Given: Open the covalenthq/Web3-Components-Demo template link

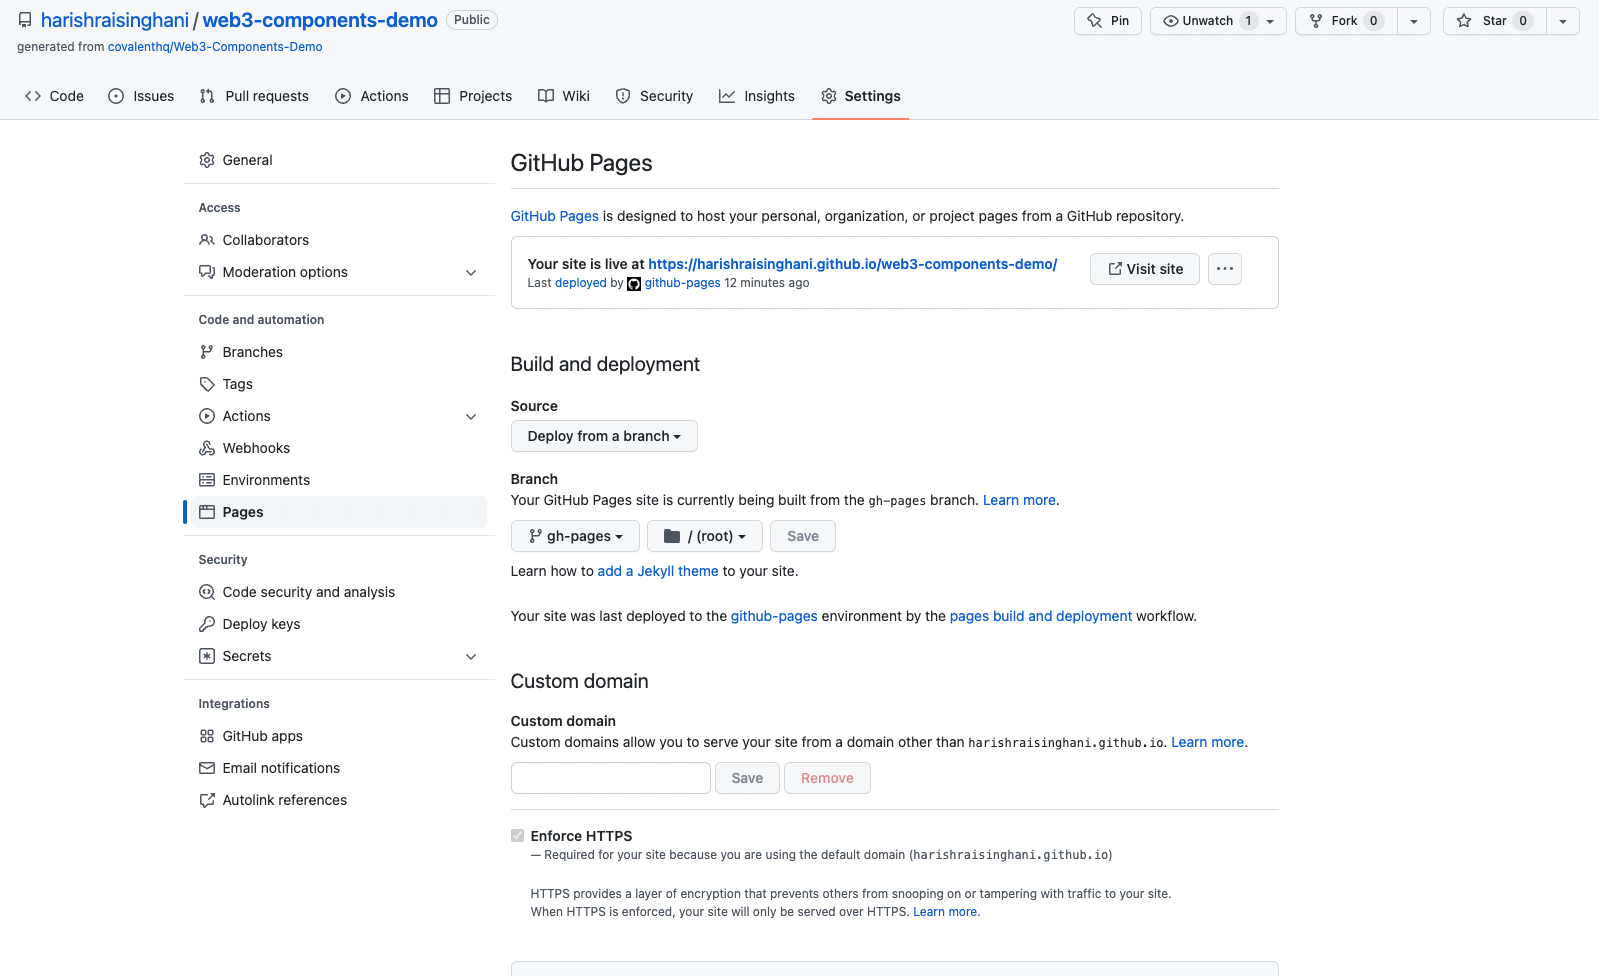Looking at the screenshot, I should tap(215, 47).
